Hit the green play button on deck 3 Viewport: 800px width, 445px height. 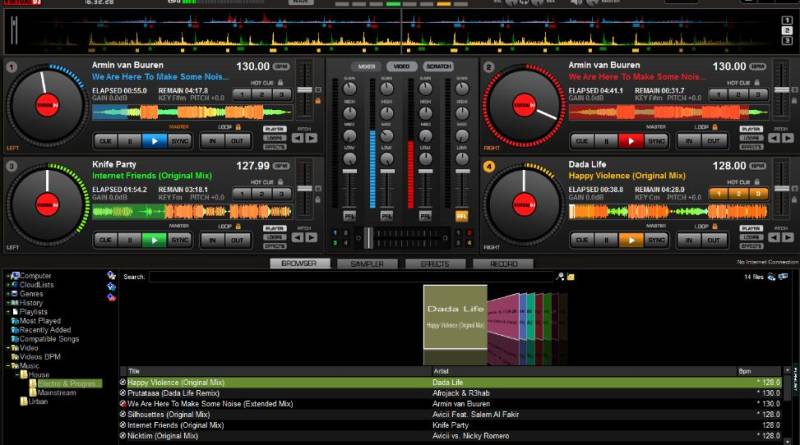[155, 240]
